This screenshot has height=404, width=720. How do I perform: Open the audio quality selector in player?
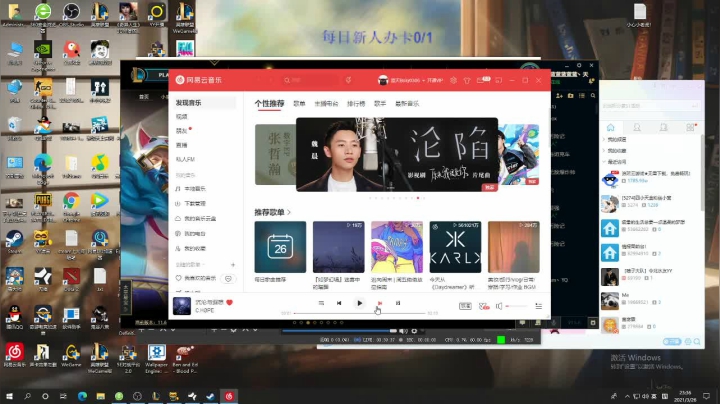click(465, 306)
